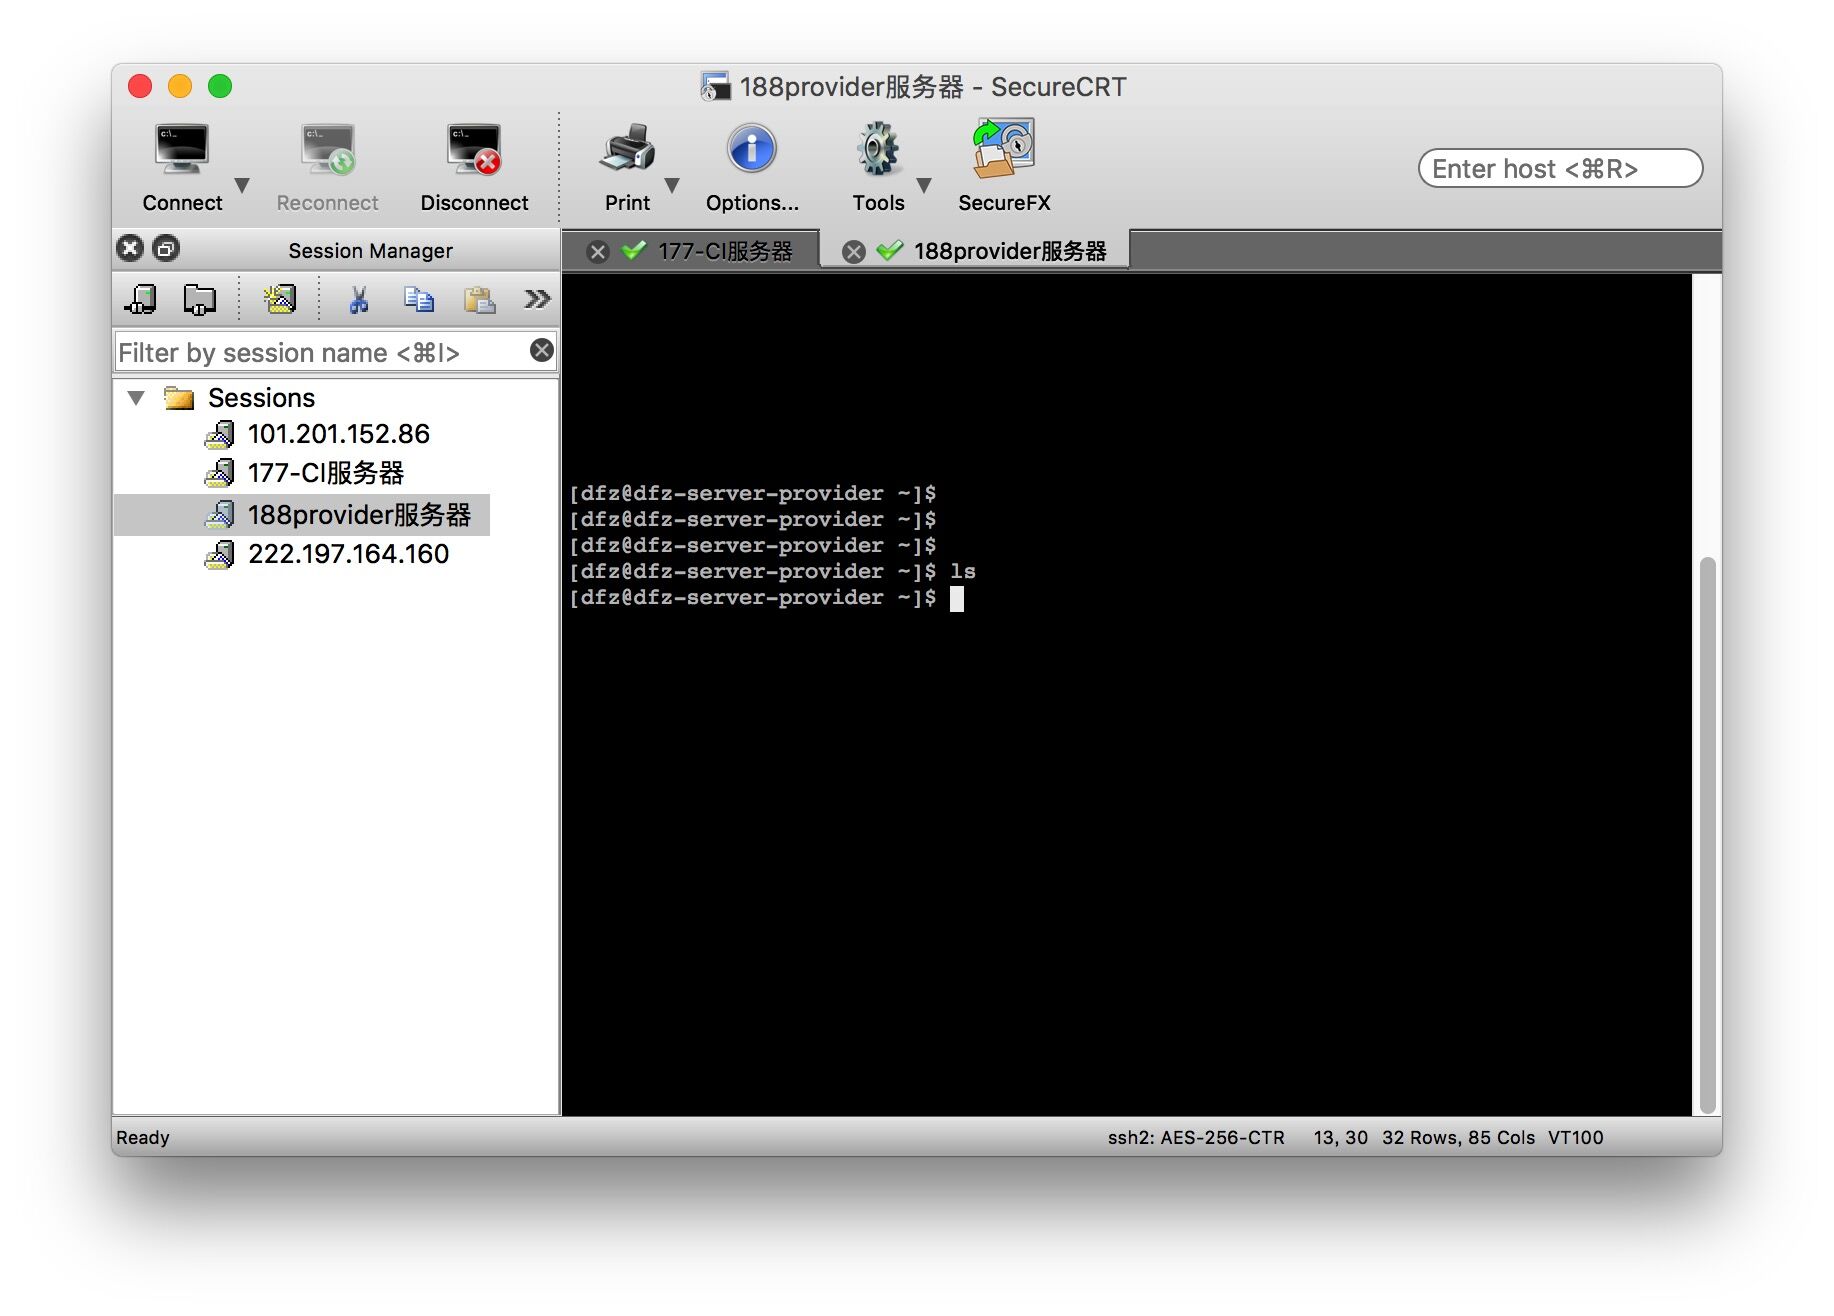Click the Paste icon in Session Manager
1834x1316 pixels.
pyautogui.click(x=478, y=298)
